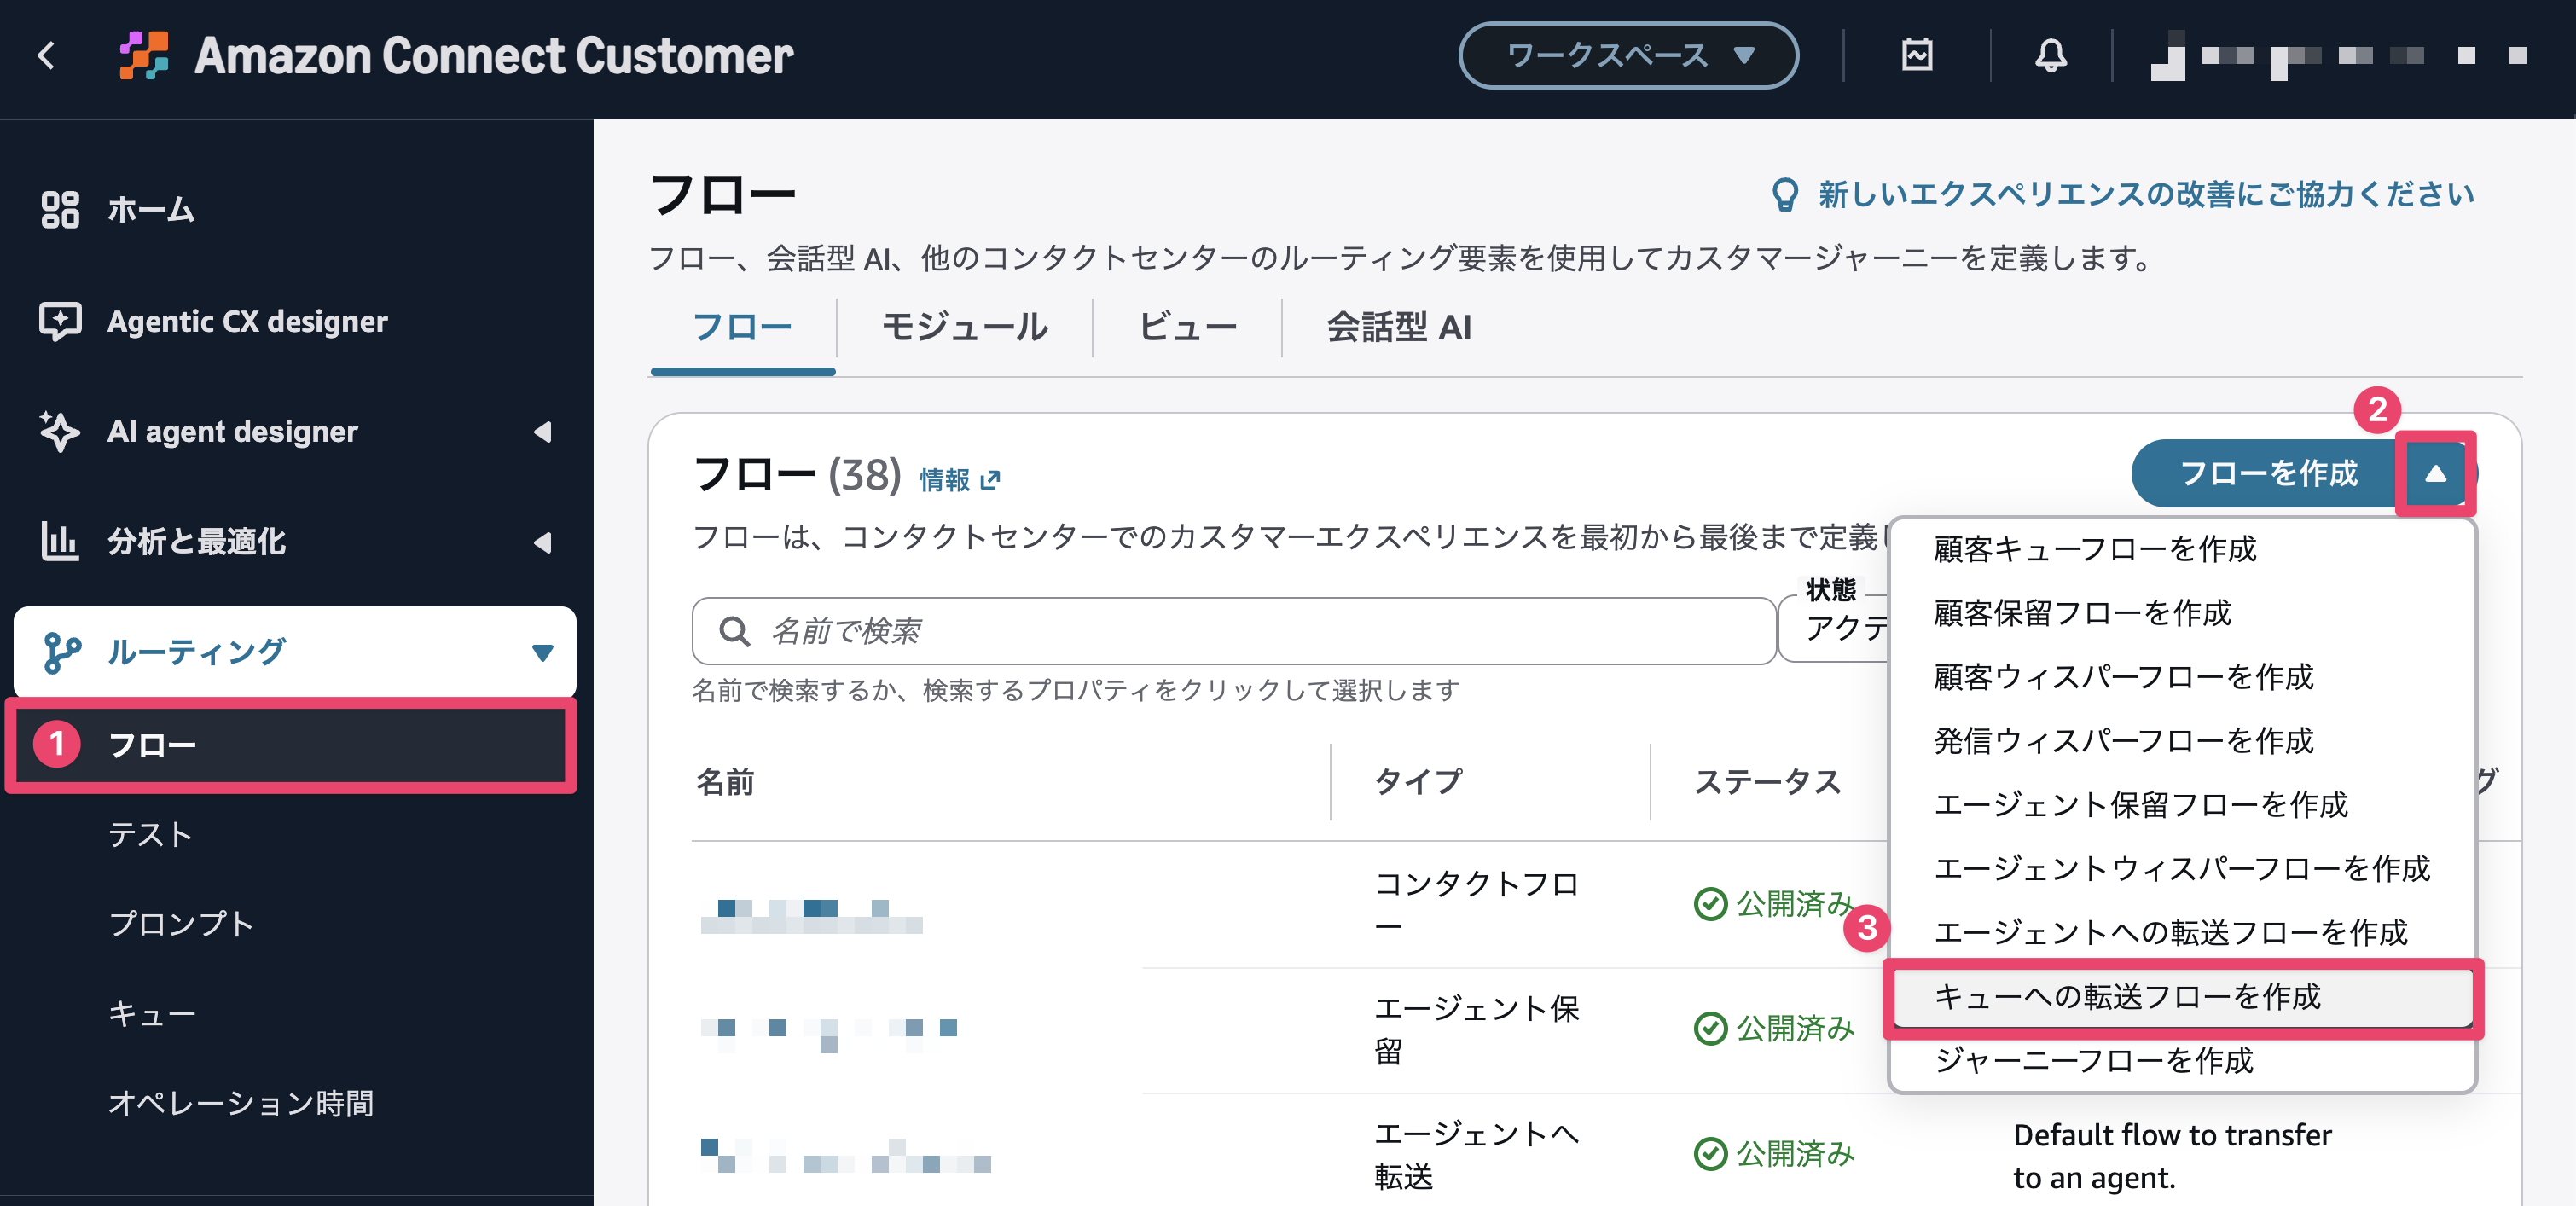Click the search magnifier icon
Viewport: 2576px width, 1206px height.
(735, 631)
